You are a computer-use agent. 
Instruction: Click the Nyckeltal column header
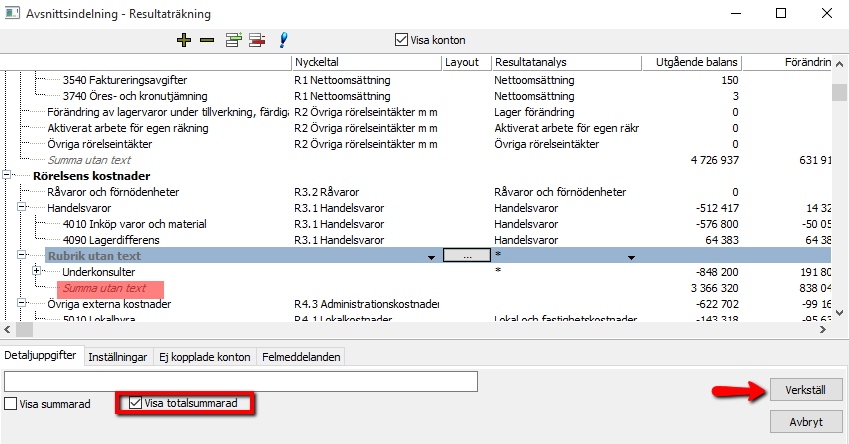click(x=367, y=62)
